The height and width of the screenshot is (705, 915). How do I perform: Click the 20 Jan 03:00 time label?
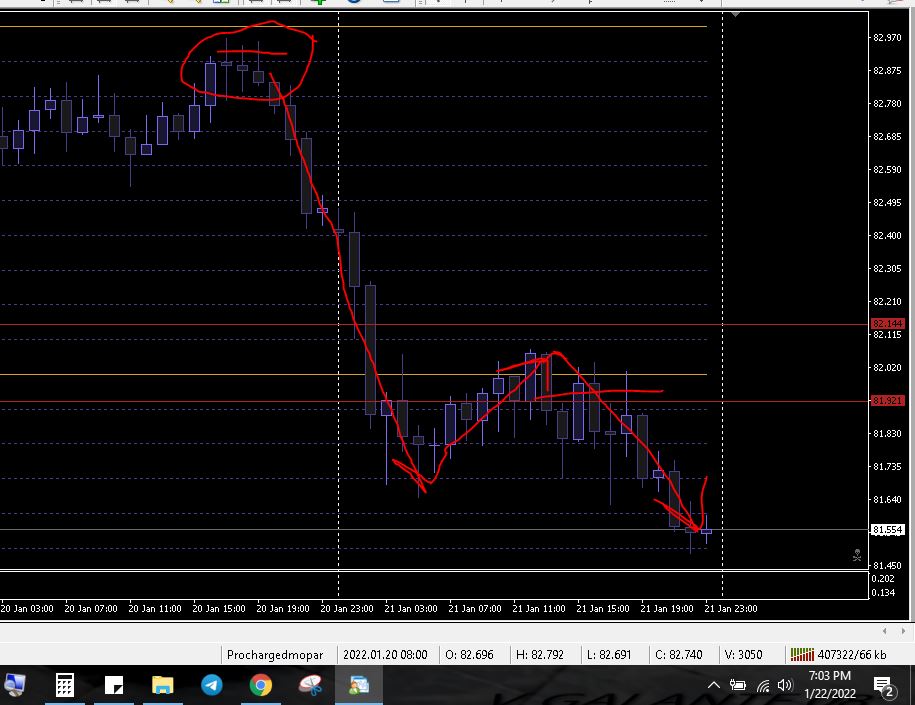pyautogui.click(x=27, y=608)
